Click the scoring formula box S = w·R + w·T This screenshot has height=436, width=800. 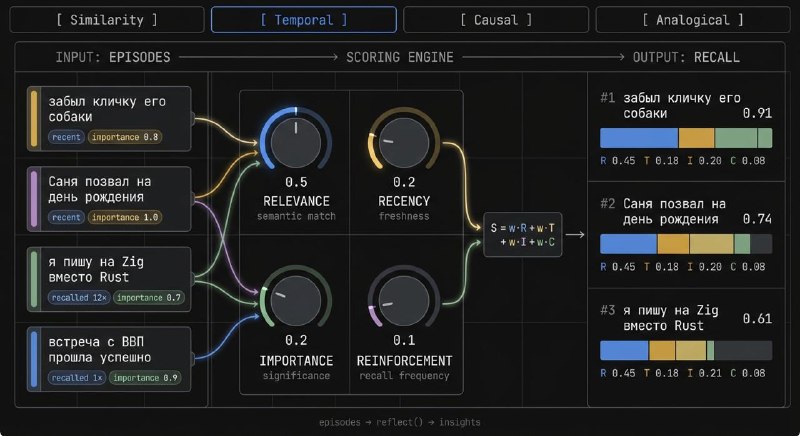point(522,235)
